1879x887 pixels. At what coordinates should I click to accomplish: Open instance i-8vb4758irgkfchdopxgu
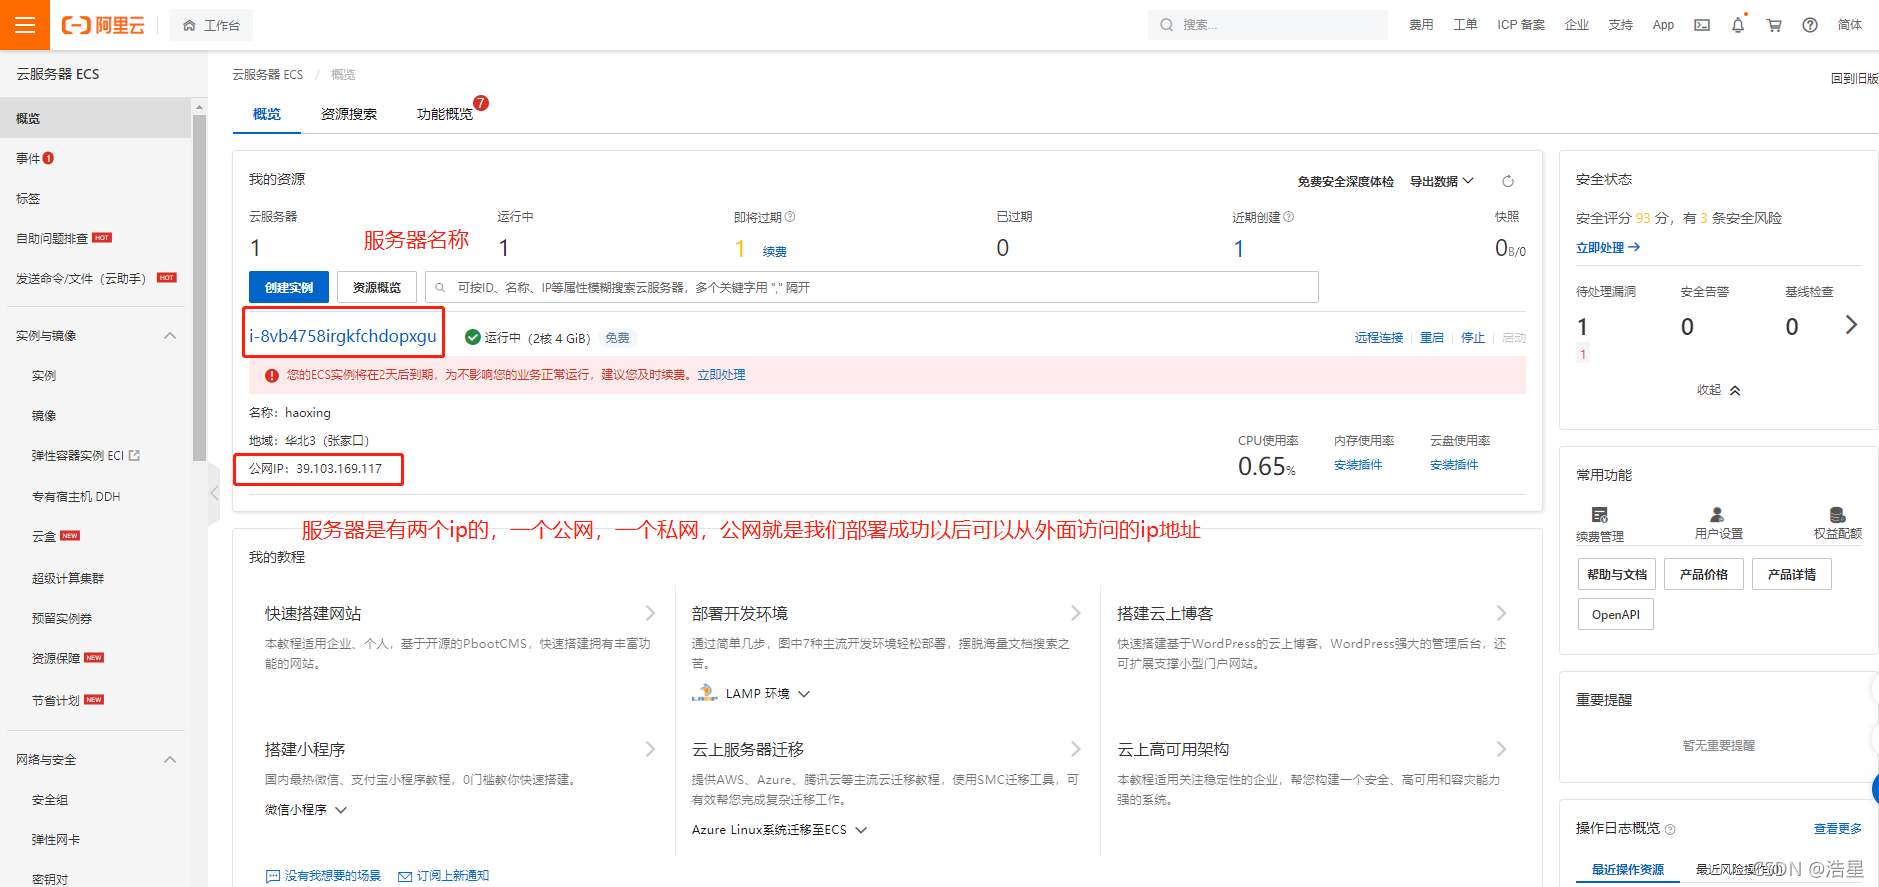pyautogui.click(x=343, y=336)
